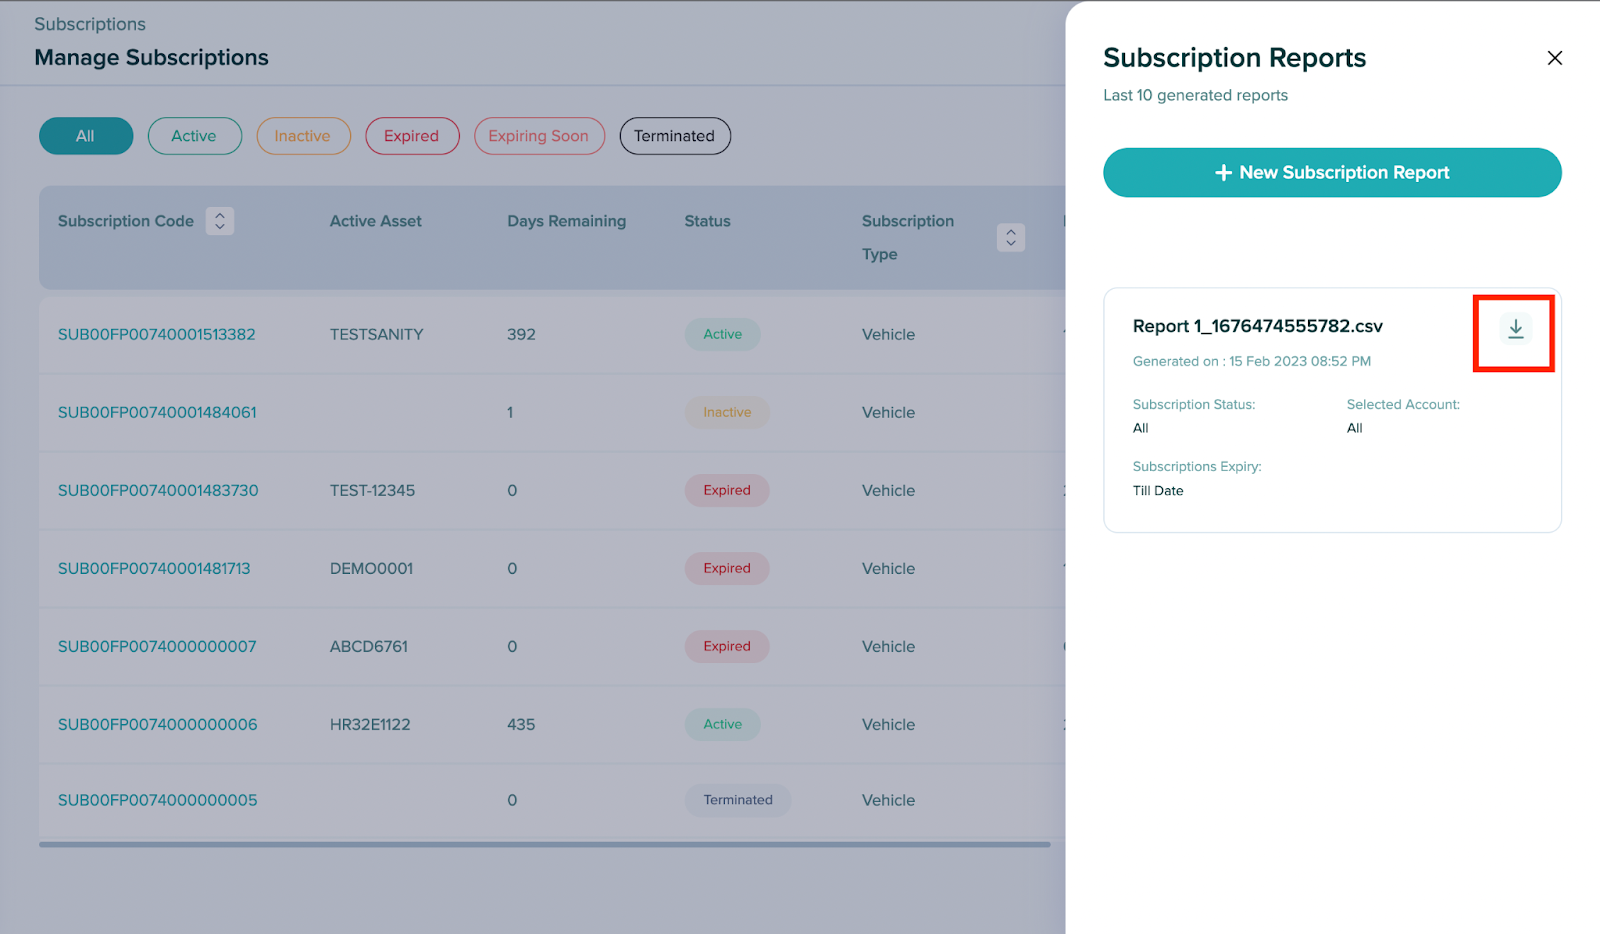The width and height of the screenshot is (1600, 934).
Task: Download the Report 1 CSV file
Action: coord(1515,329)
